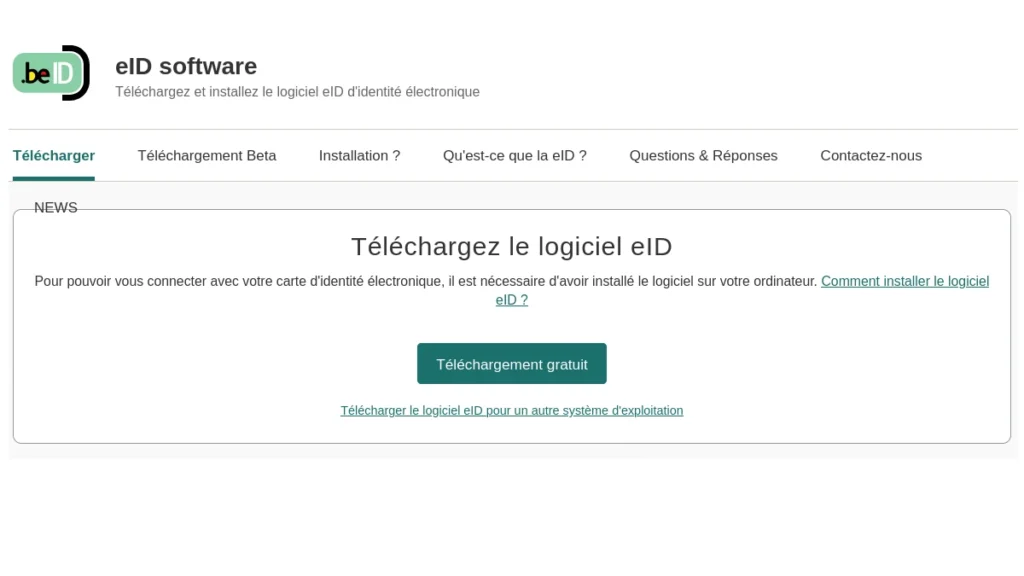Image resolution: width=1024 pixels, height=576 pixels.
Task: Click the green .be part of the logo
Action: click(36, 74)
